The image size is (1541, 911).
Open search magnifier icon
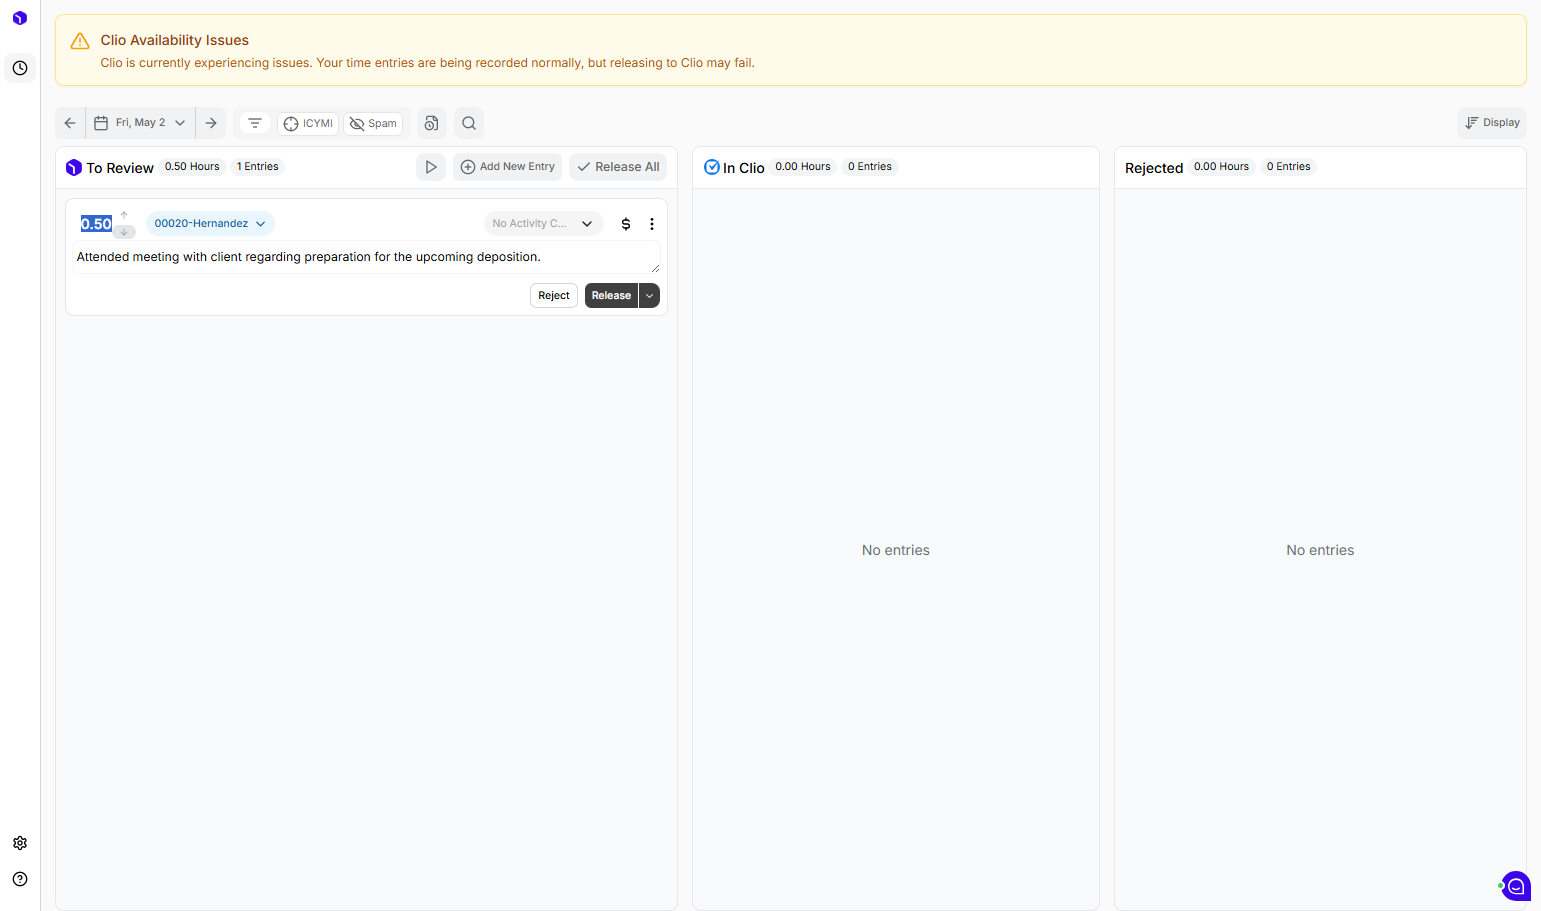469,123
